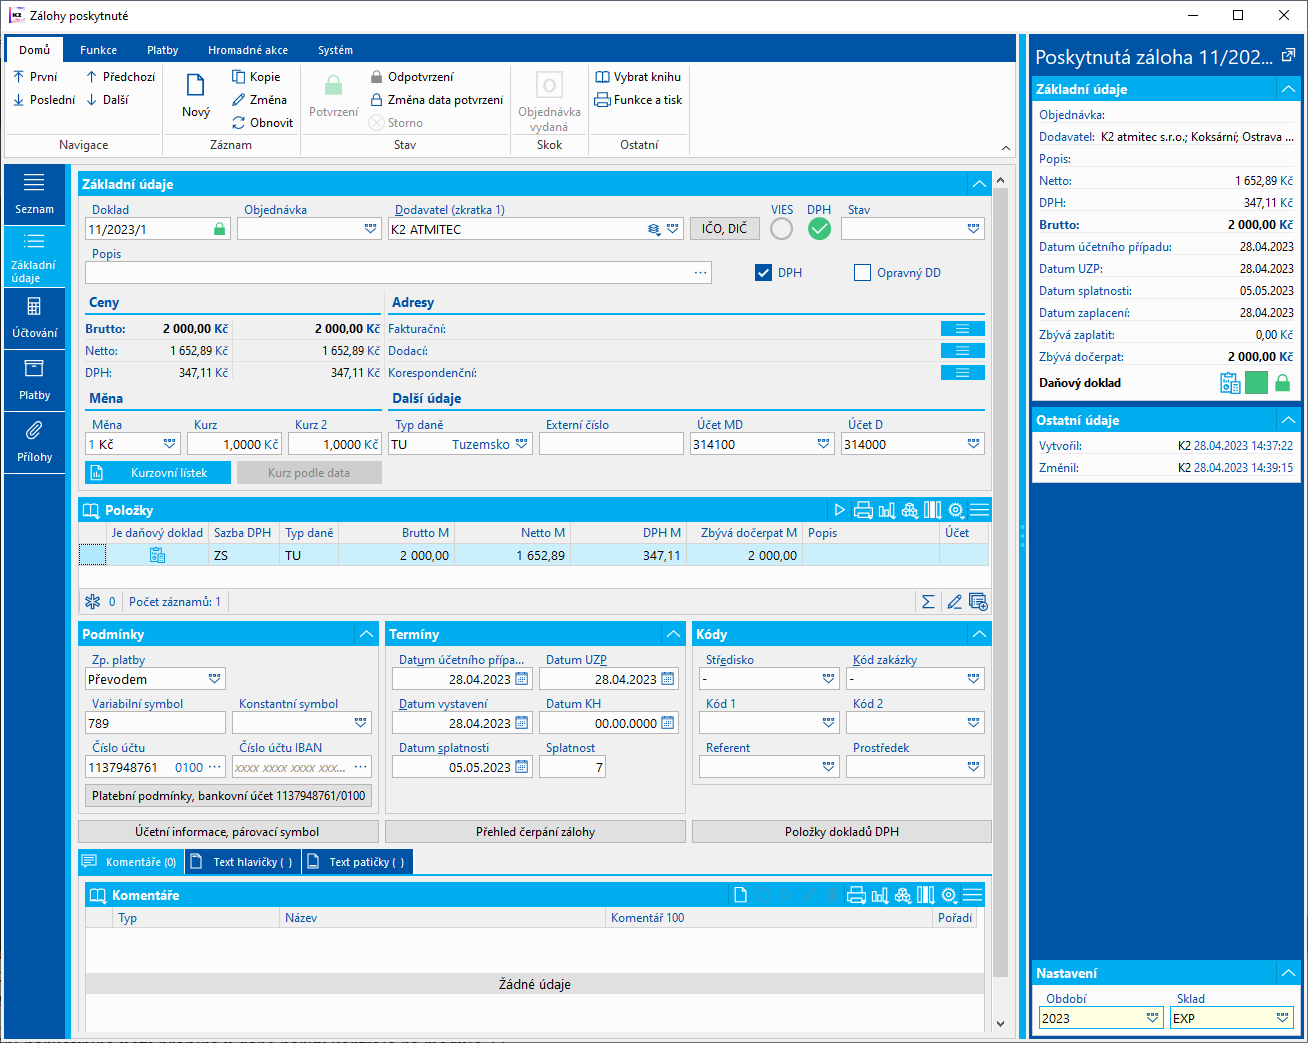Screen dimensions: 1308x1043
Task: Collapse the Termíny section
Action: (673, 634)
